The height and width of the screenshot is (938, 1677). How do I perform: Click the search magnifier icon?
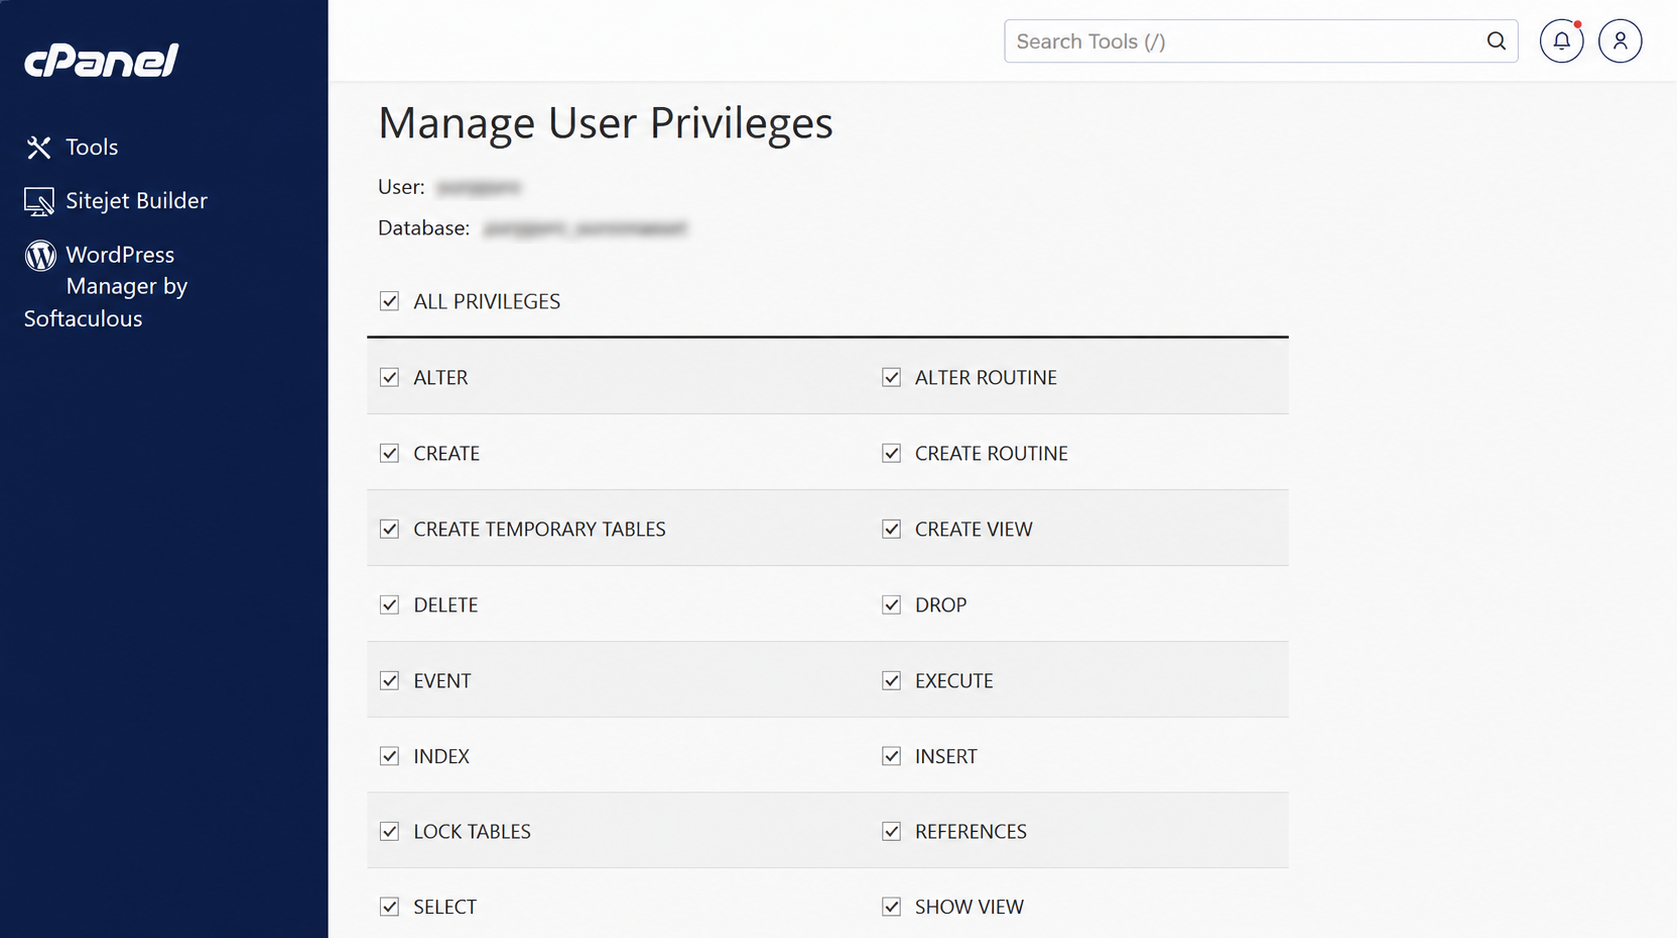coord(1496,41)
